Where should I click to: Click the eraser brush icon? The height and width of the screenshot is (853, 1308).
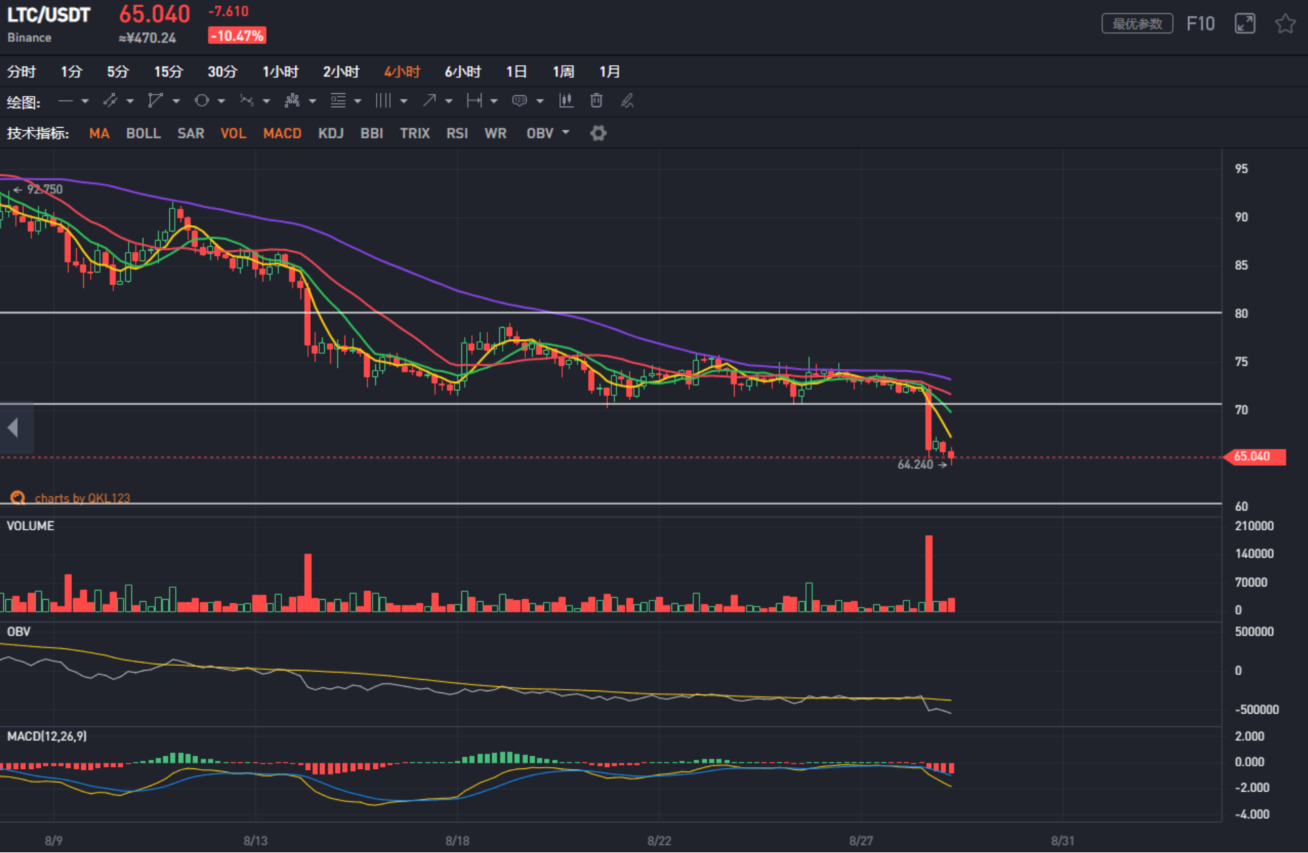(627, 101)
